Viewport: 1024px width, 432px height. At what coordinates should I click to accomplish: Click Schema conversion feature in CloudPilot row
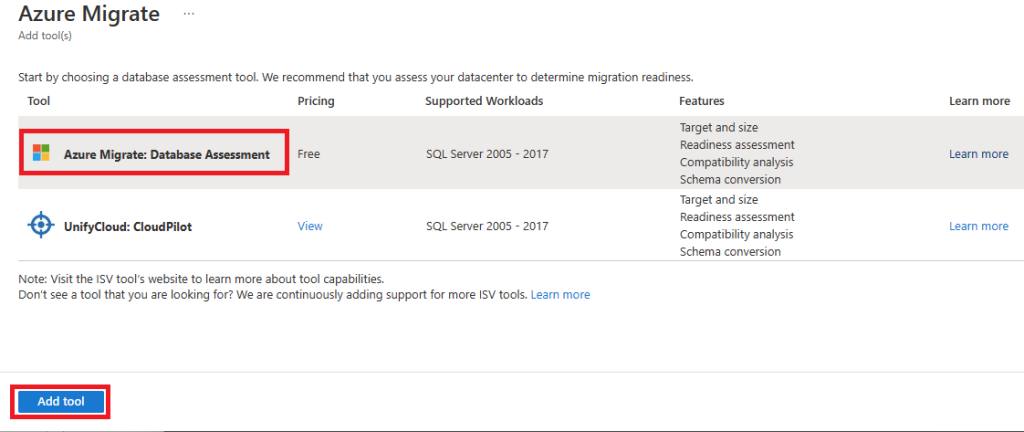[x=730, y=251]
